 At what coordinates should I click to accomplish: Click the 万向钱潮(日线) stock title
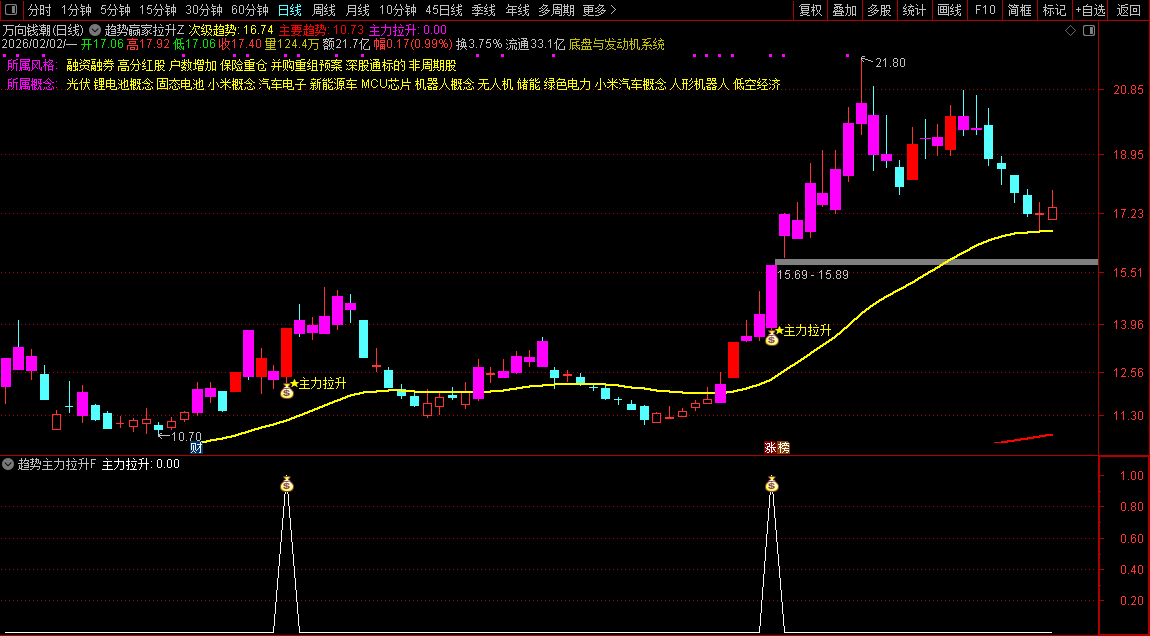tap(43, 31)
